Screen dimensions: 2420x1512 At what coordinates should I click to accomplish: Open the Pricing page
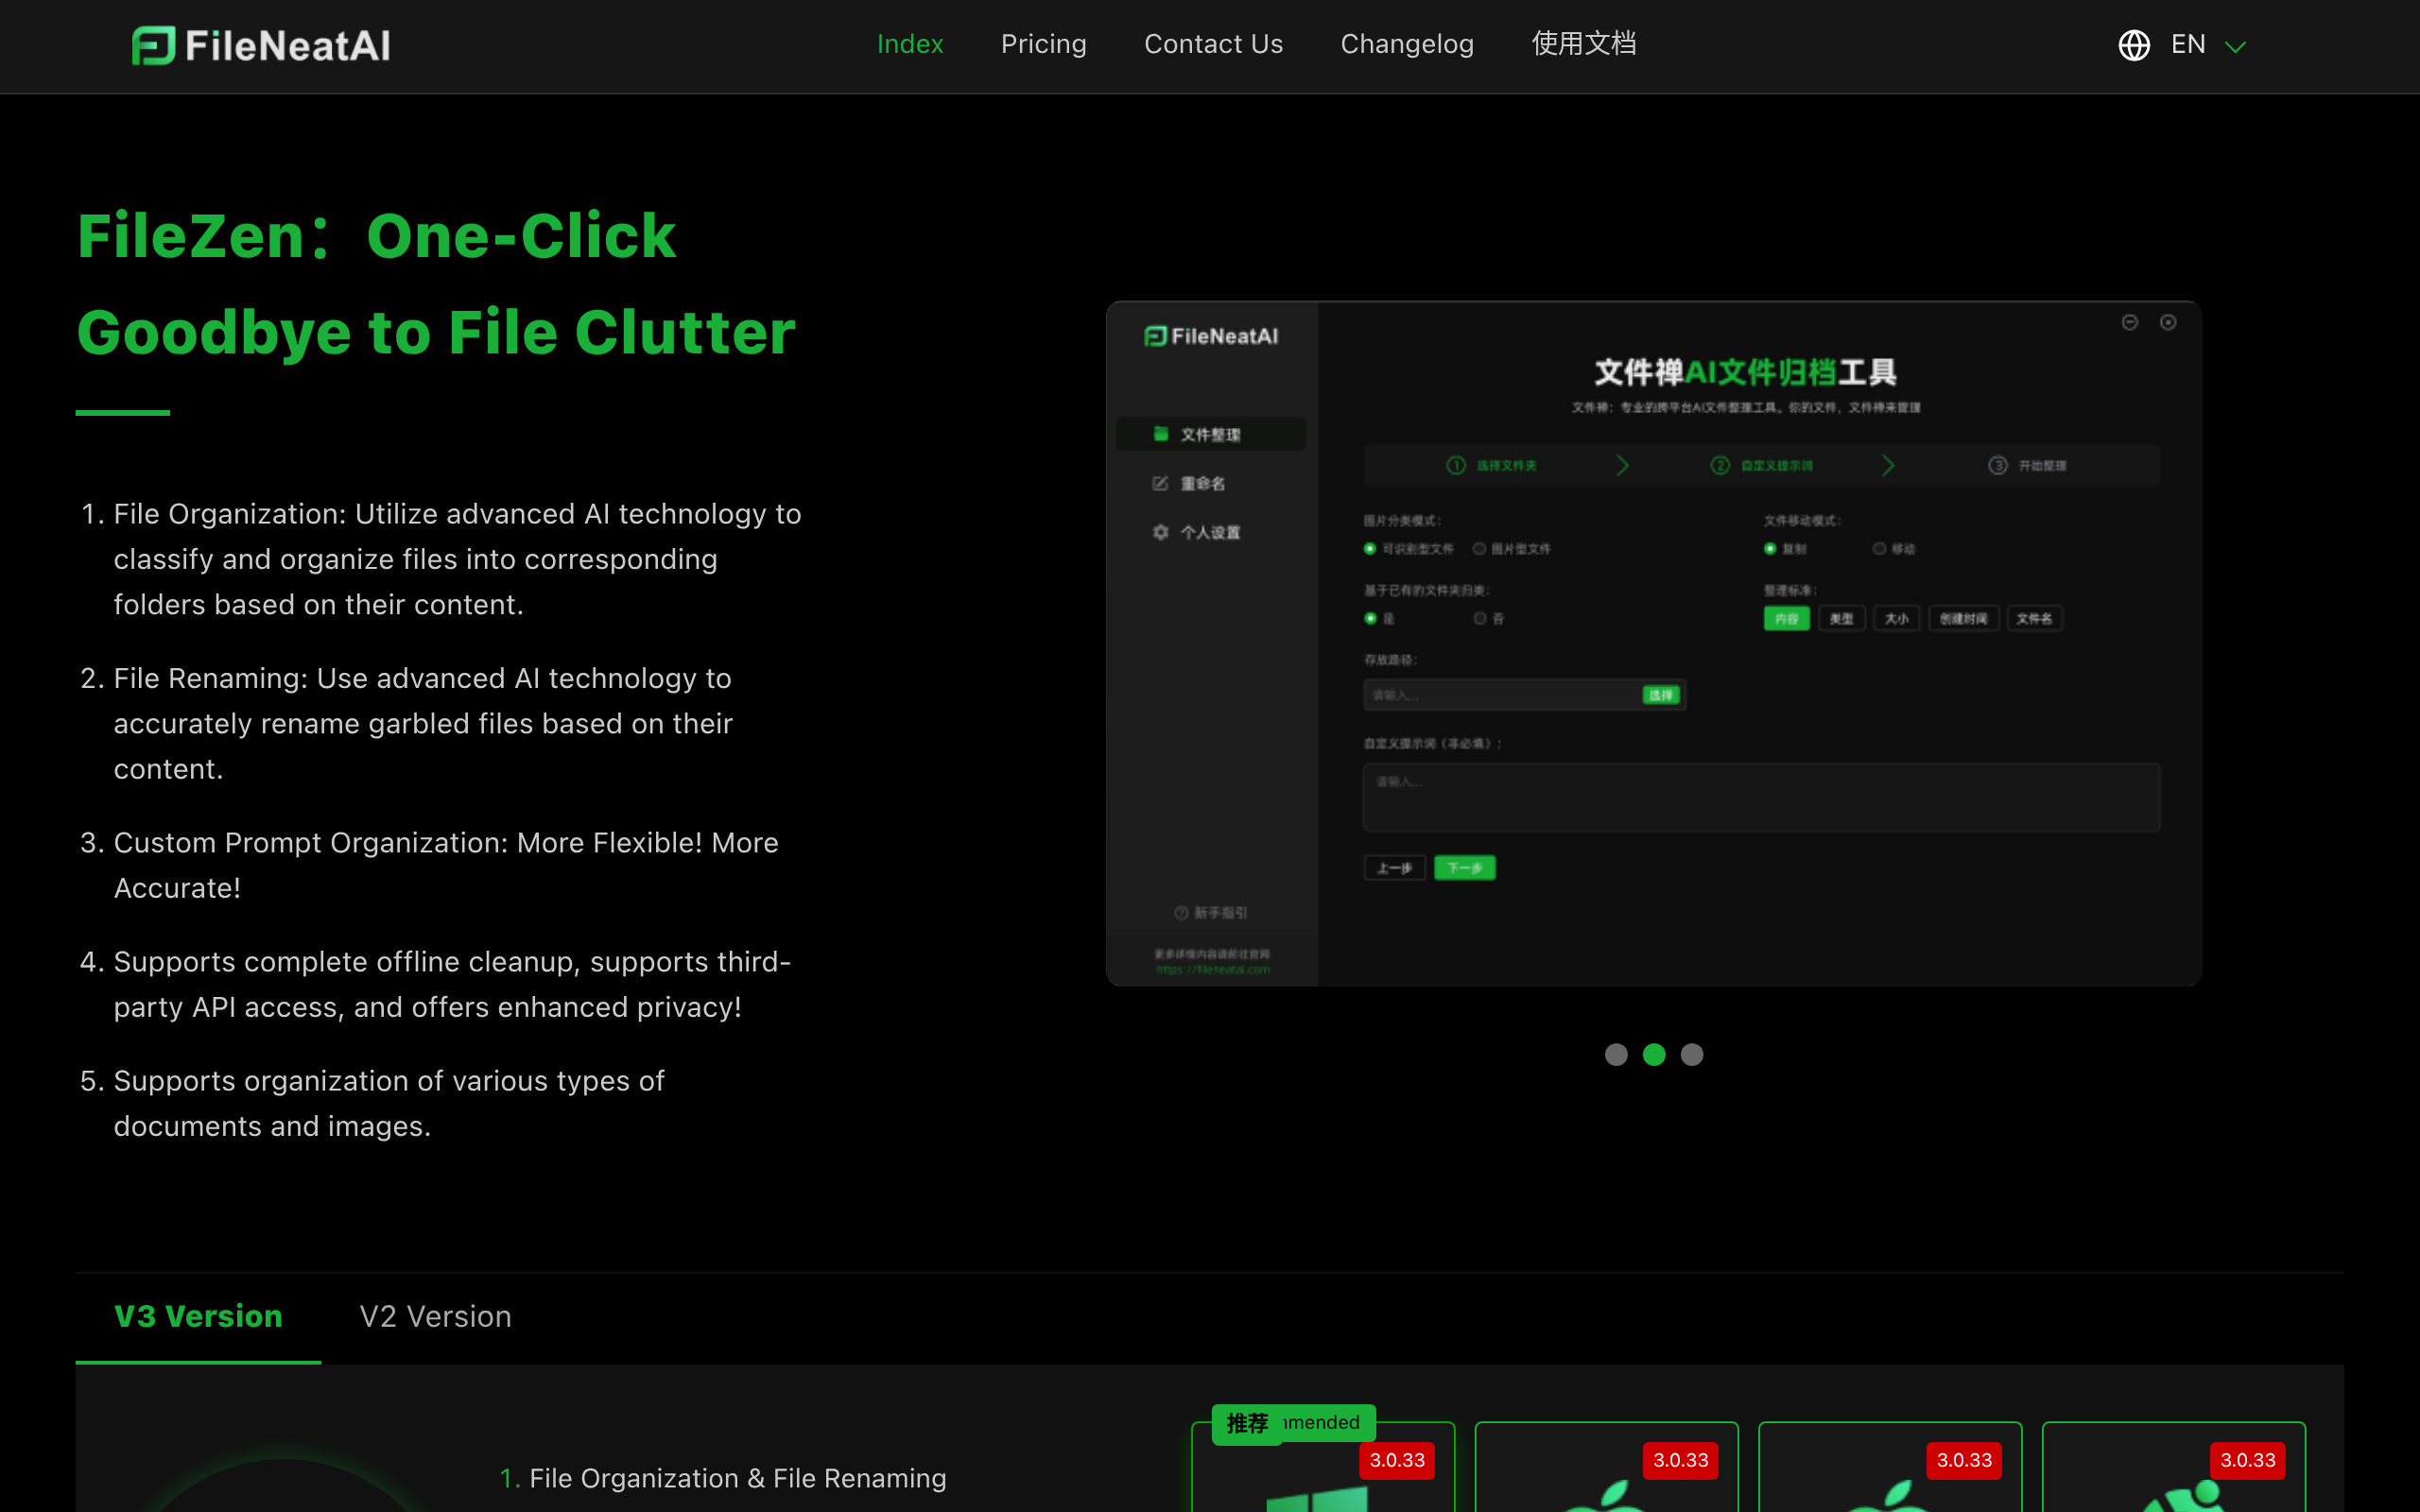tap(1043, 44)
